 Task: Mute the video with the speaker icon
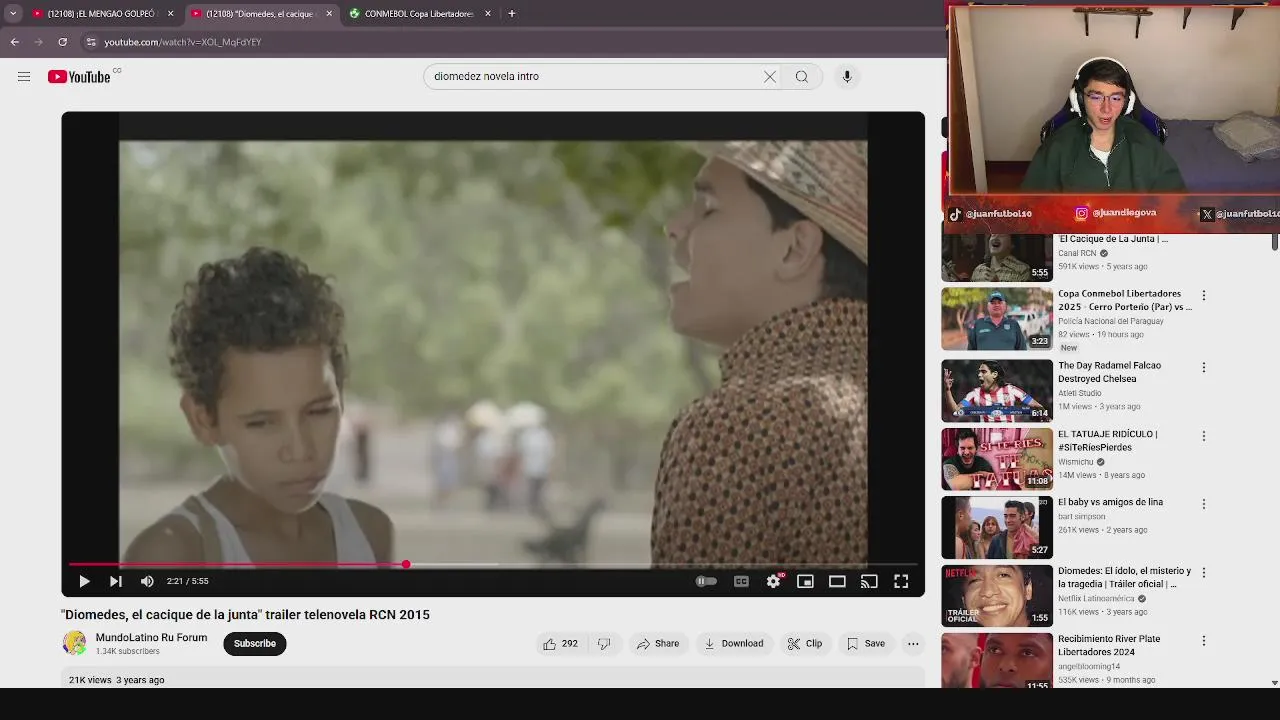click(x=147, y=581)
